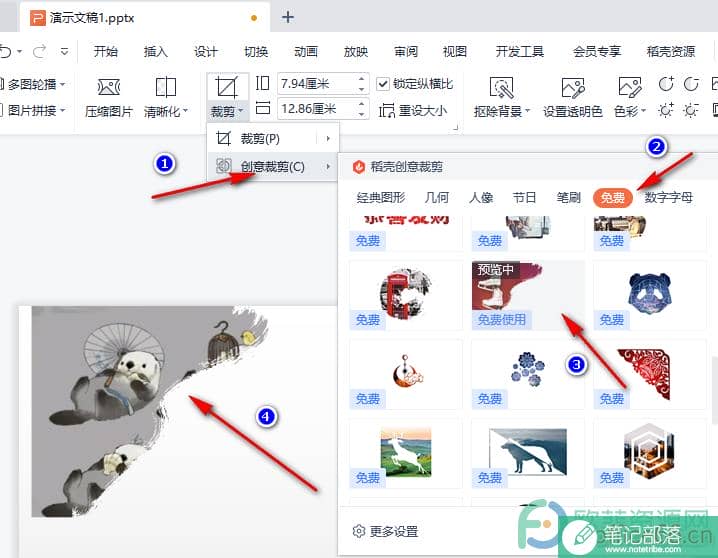Open the 切换 ribbon tab
The width and height of the screenshot is (718, 558).
click(x=256, y=51)
